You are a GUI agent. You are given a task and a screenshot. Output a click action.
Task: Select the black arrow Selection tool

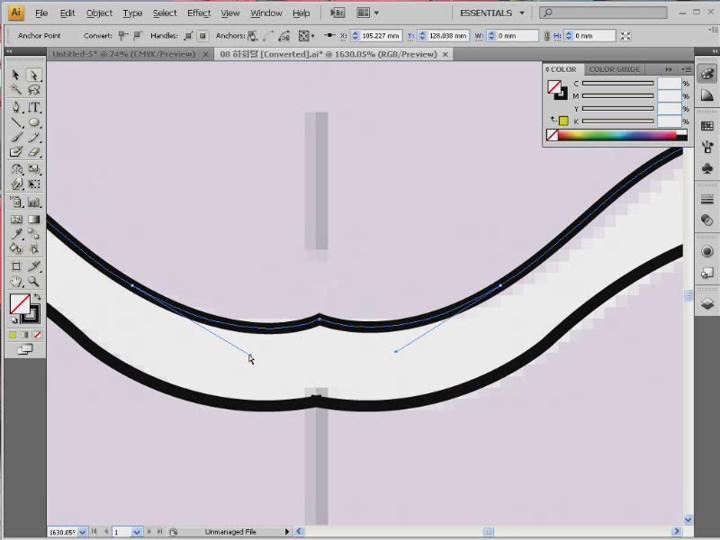15,75
